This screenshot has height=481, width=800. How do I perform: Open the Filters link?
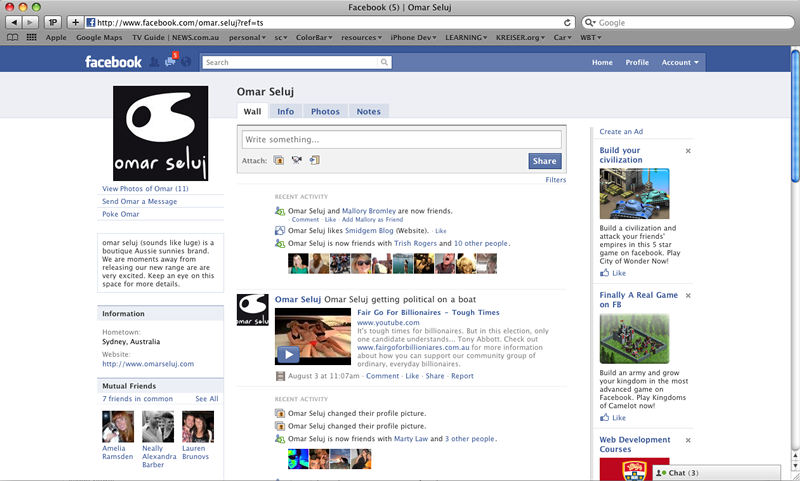[556, 180]
